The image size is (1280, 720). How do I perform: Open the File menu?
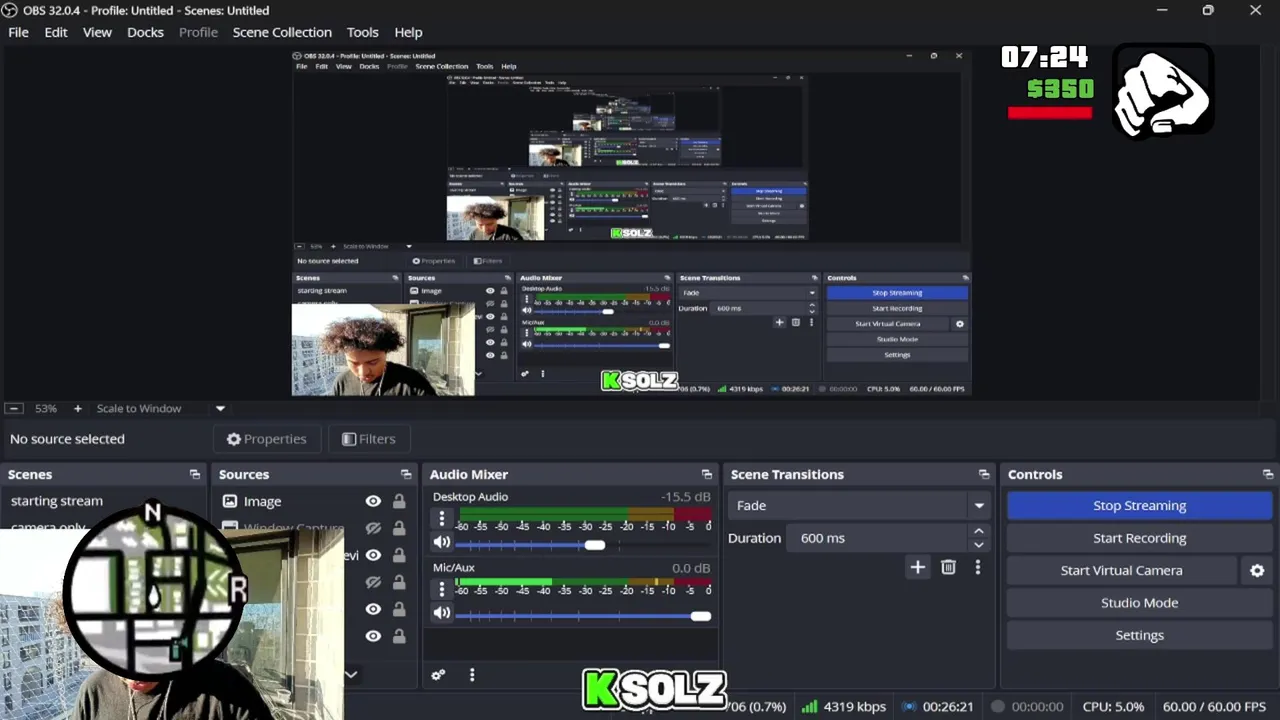pos(18,32)
